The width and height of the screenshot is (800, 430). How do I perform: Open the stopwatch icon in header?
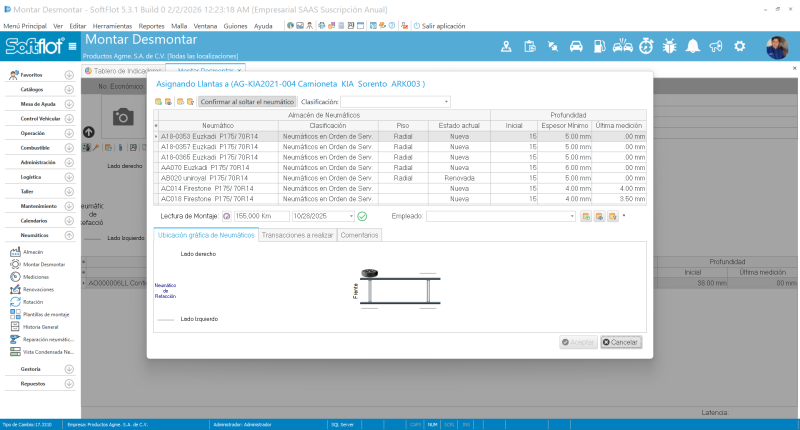point(646,46)
